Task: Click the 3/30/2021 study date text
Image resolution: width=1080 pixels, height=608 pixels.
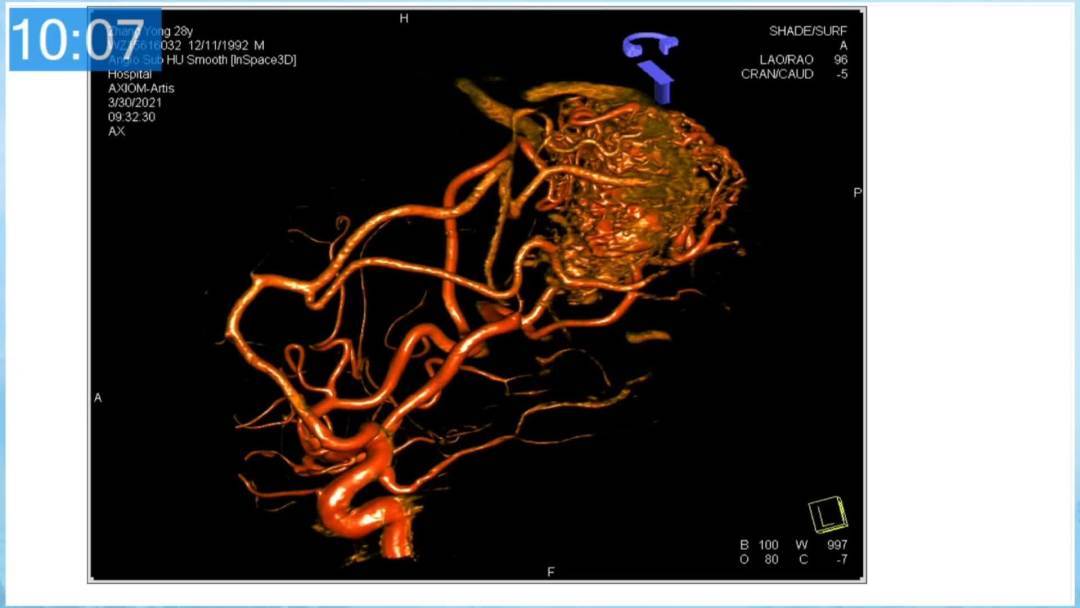Action: (x=135, y=102)
